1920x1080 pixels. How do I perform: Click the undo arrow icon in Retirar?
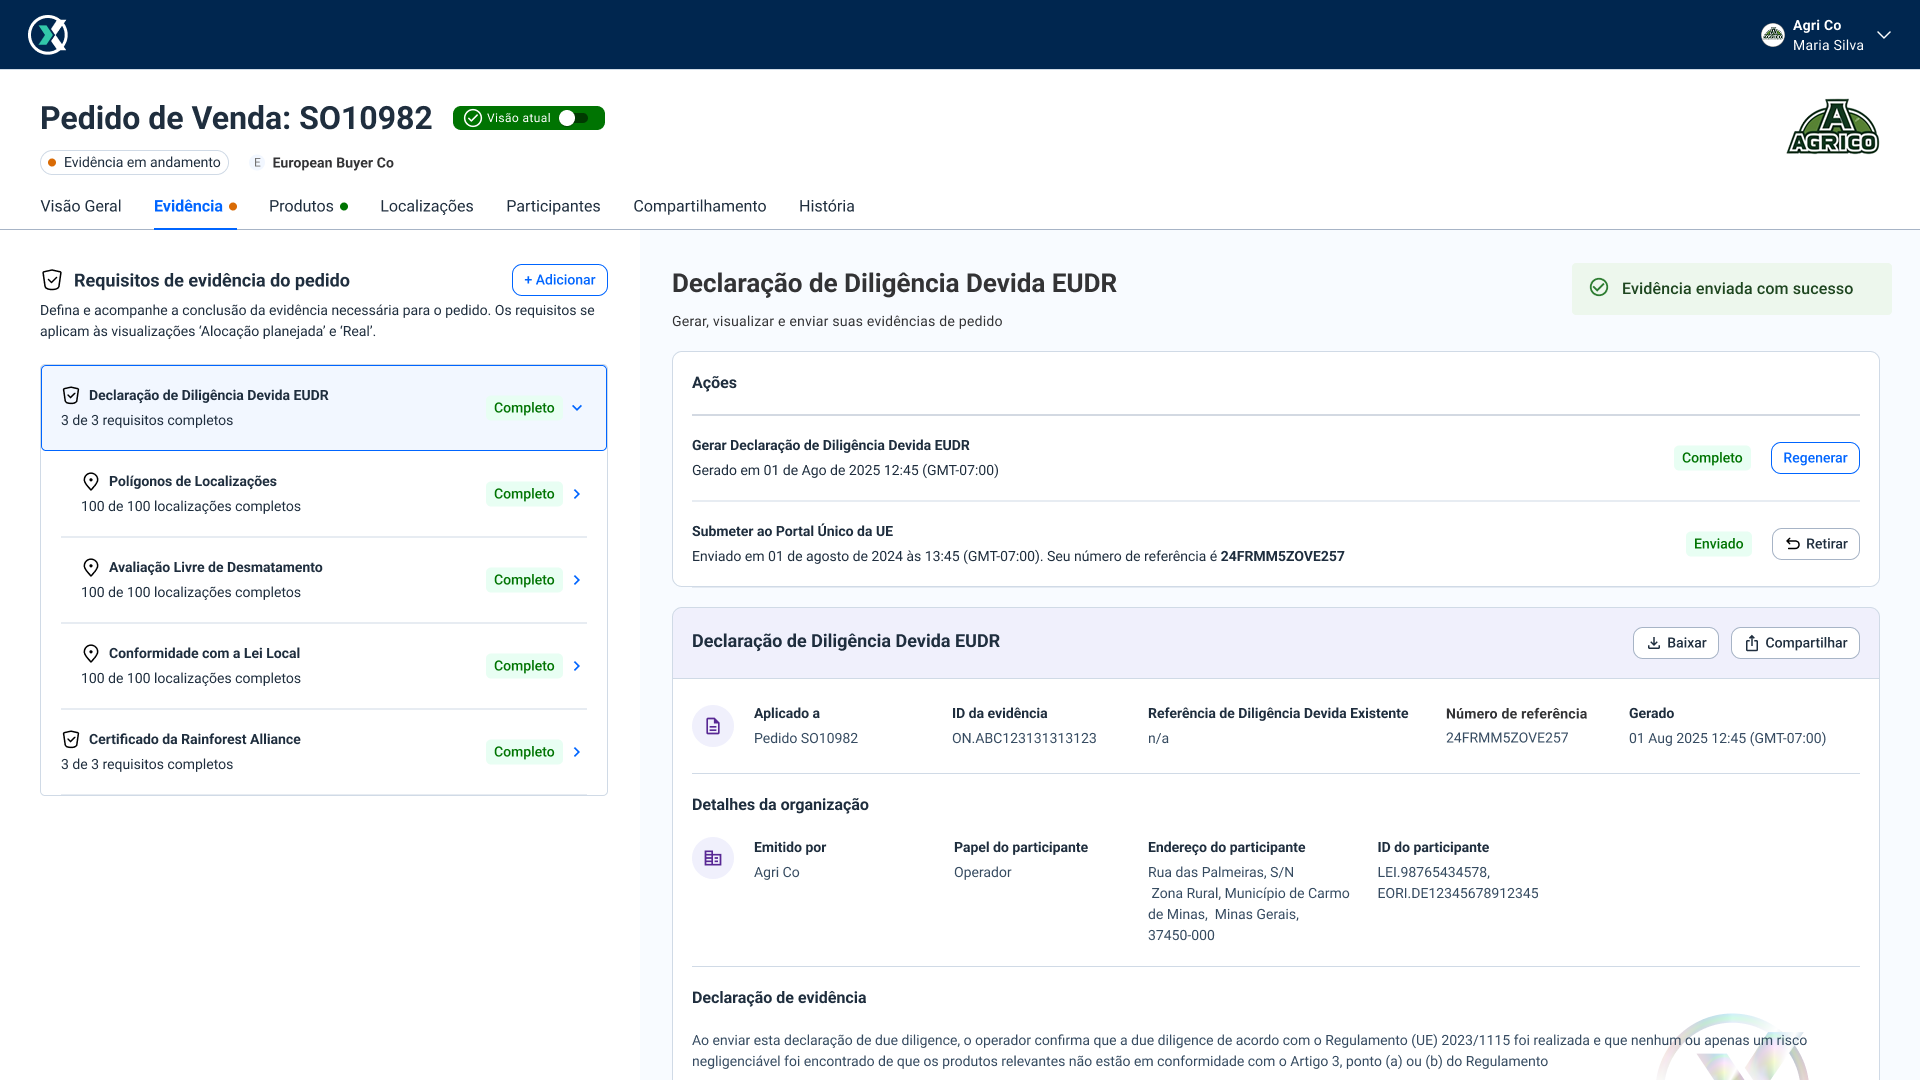pyautogui.click(x=1793, y=544)
